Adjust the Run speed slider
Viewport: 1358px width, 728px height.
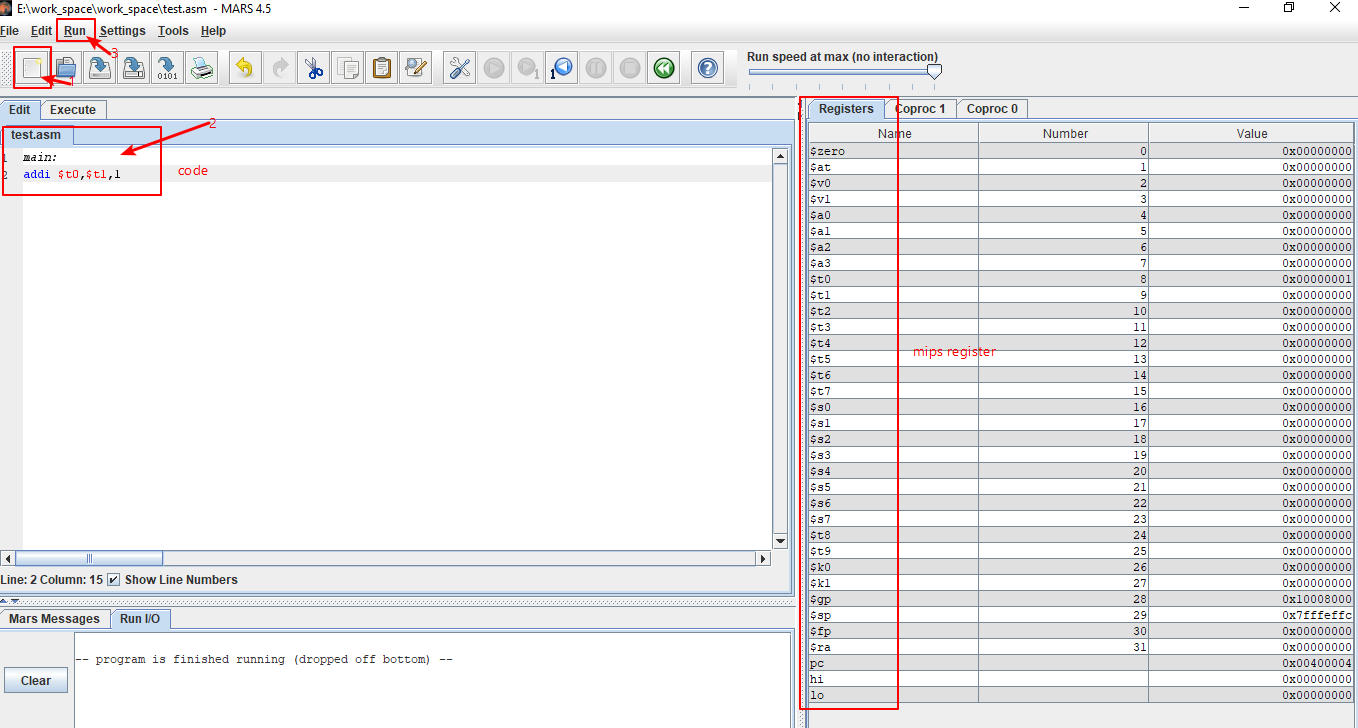pyautogui.click(x=935, y=71)
